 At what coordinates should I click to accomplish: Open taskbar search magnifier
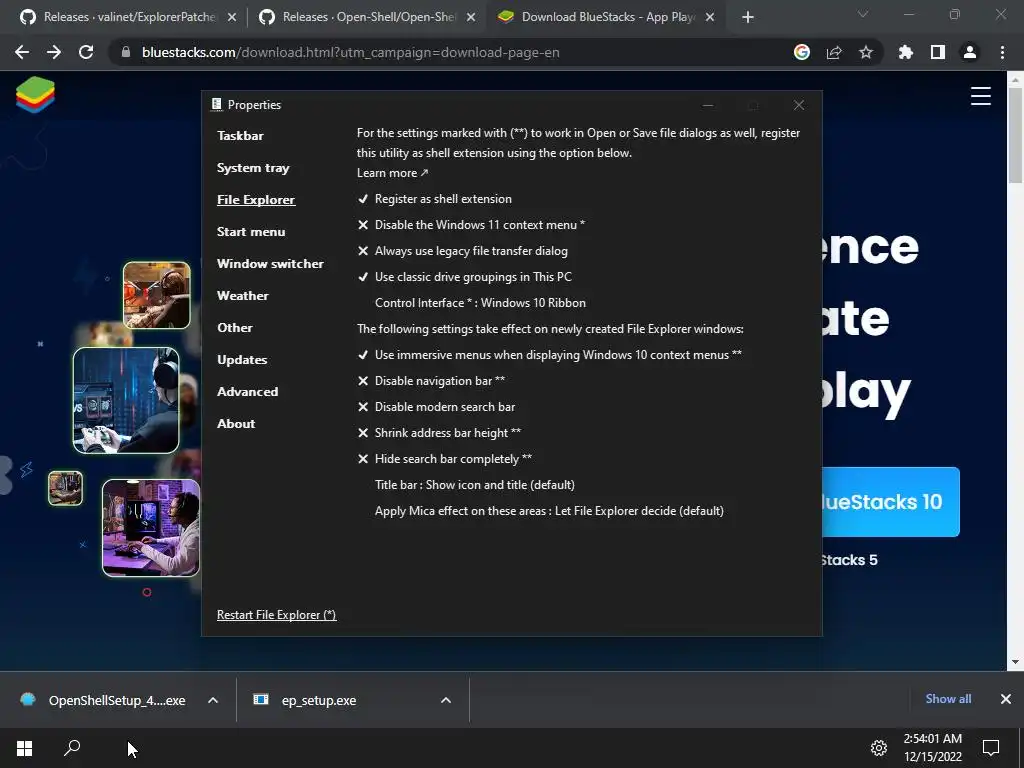coord(72,748)
